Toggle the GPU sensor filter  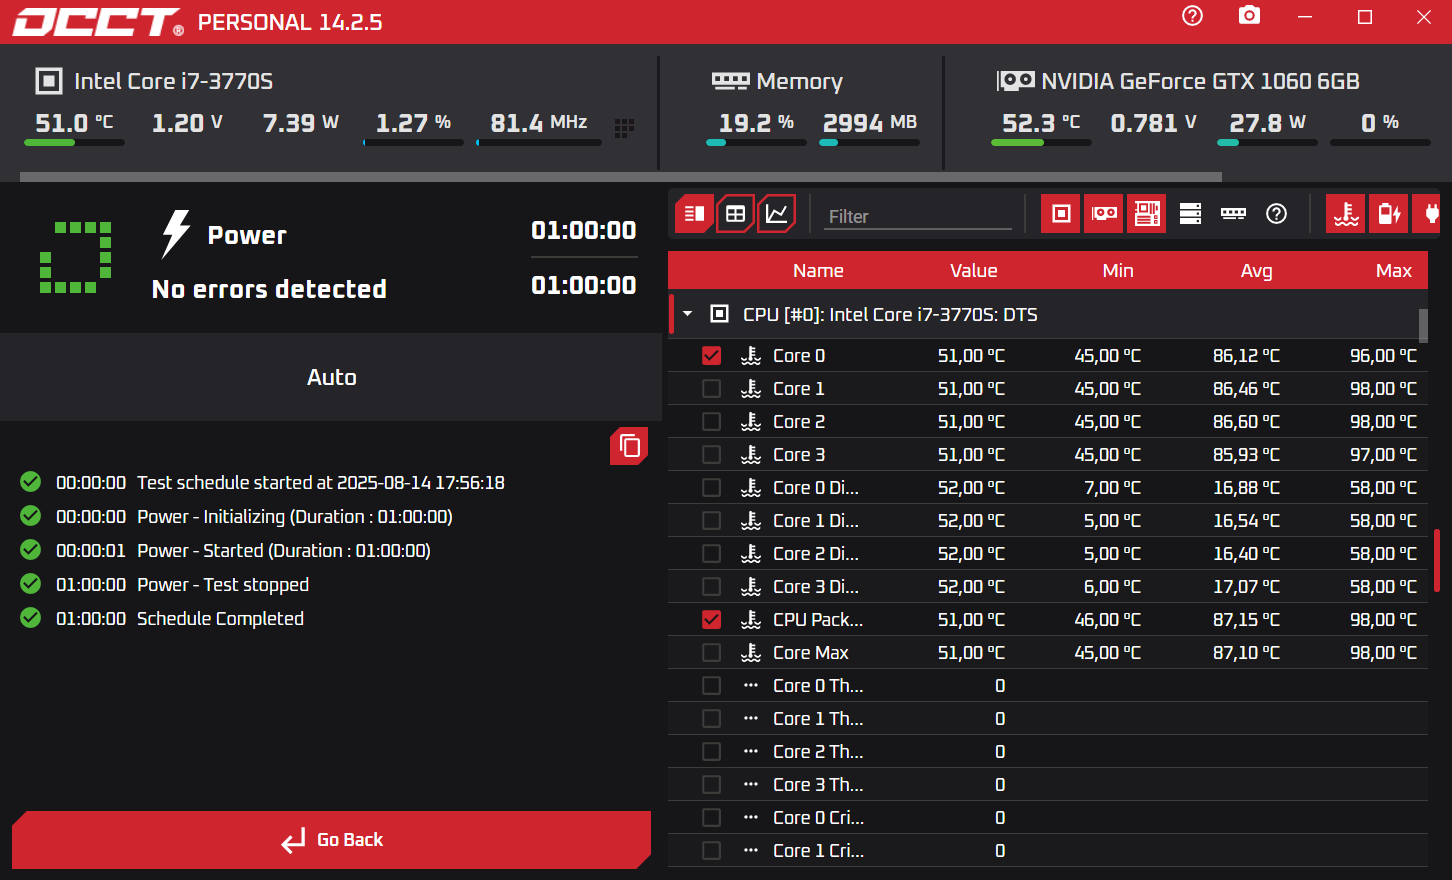[x=1104, y=214]
